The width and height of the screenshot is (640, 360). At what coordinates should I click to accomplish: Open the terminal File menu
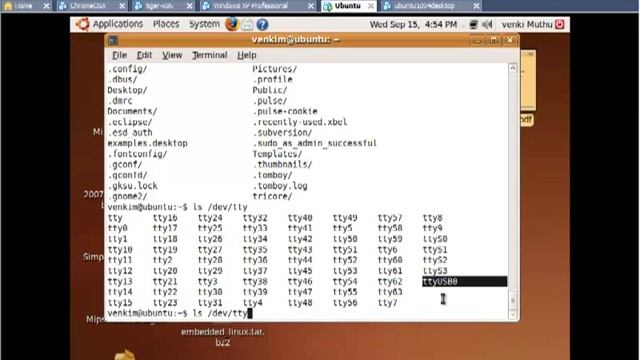coord(119,55)
